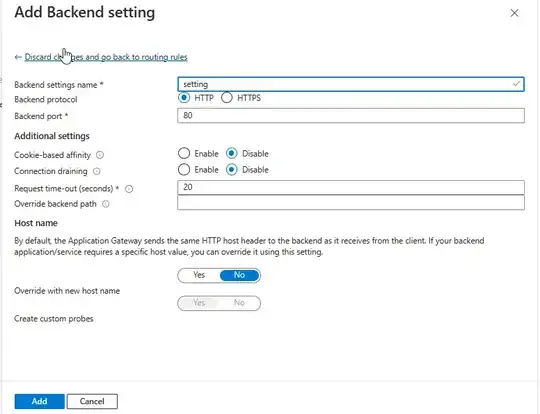The image size is (540, 414).
Task: Disable Connection draining
Action: pos(231,169)
